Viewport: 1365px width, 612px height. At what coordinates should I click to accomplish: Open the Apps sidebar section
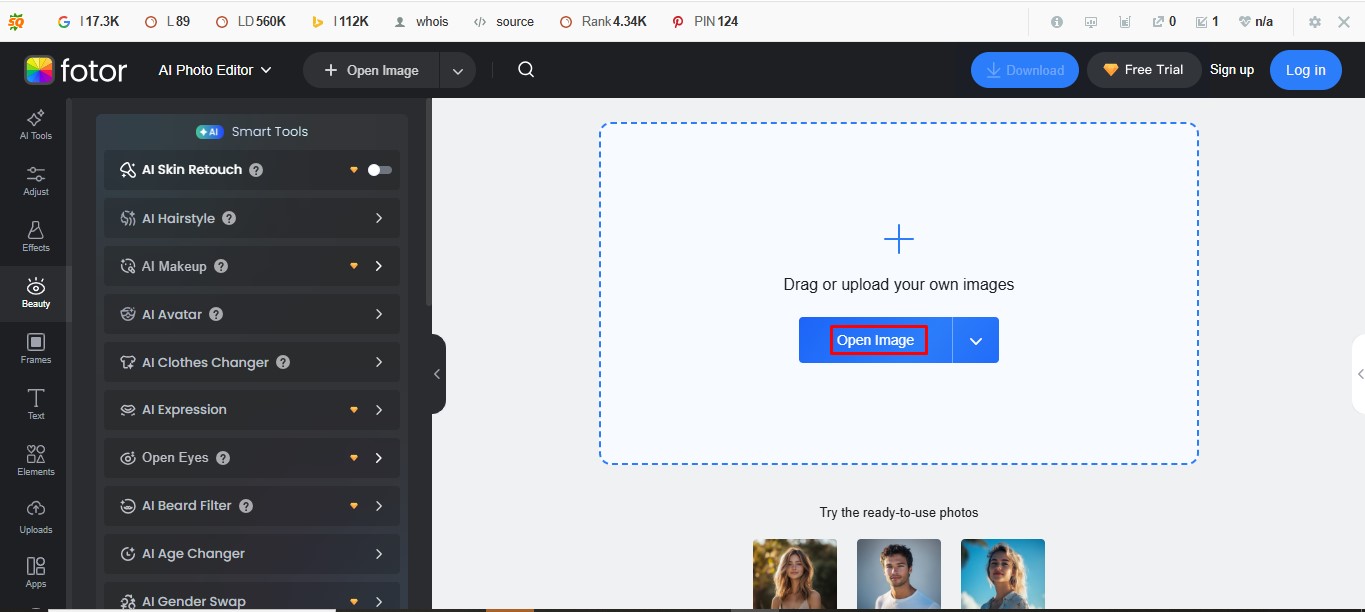click(x=35, y=573)
